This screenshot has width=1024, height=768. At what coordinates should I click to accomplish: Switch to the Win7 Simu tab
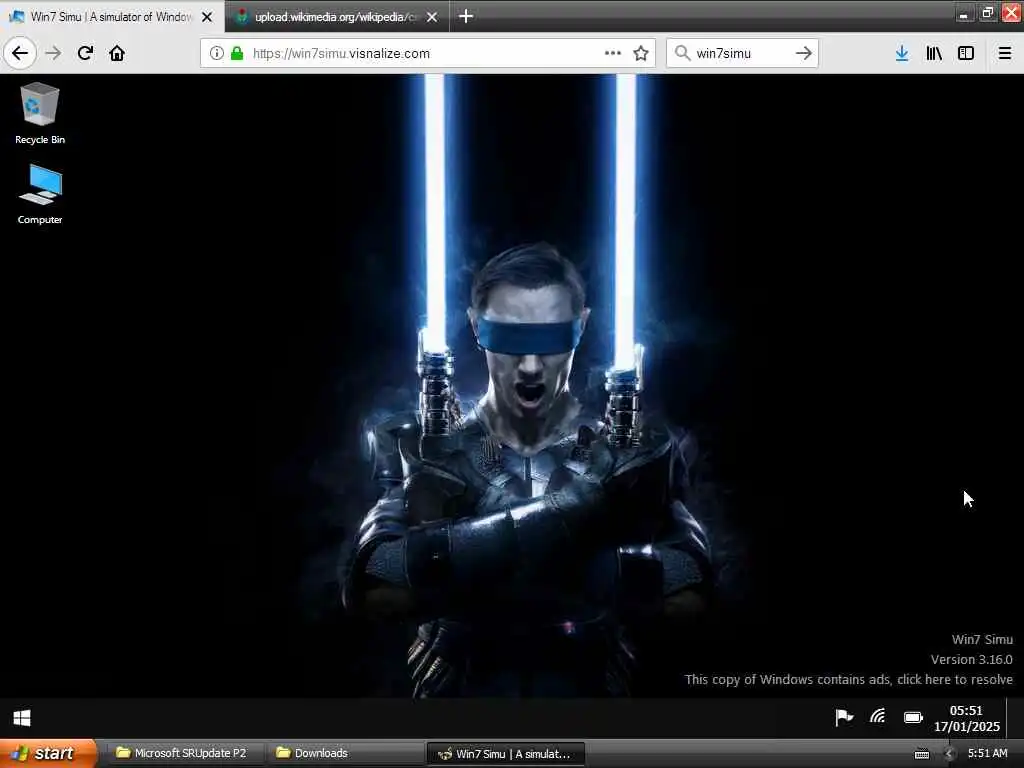click(112, 16)
